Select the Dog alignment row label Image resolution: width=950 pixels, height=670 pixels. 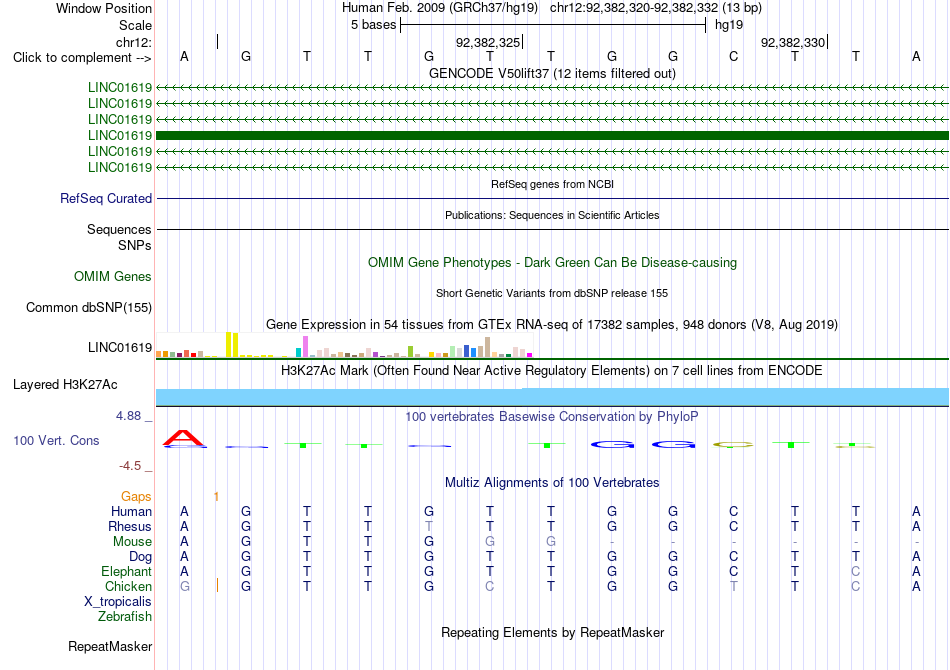click(x=140, y=556)
